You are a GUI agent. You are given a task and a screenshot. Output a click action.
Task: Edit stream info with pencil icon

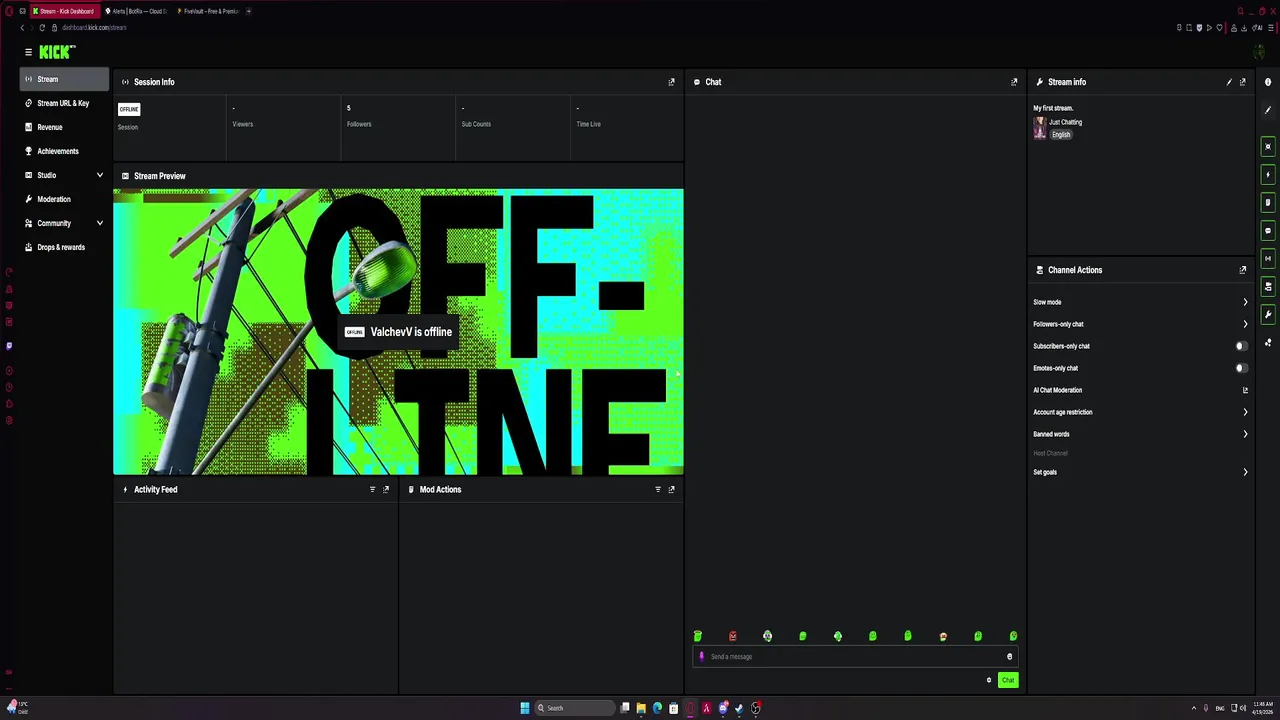1229,82
